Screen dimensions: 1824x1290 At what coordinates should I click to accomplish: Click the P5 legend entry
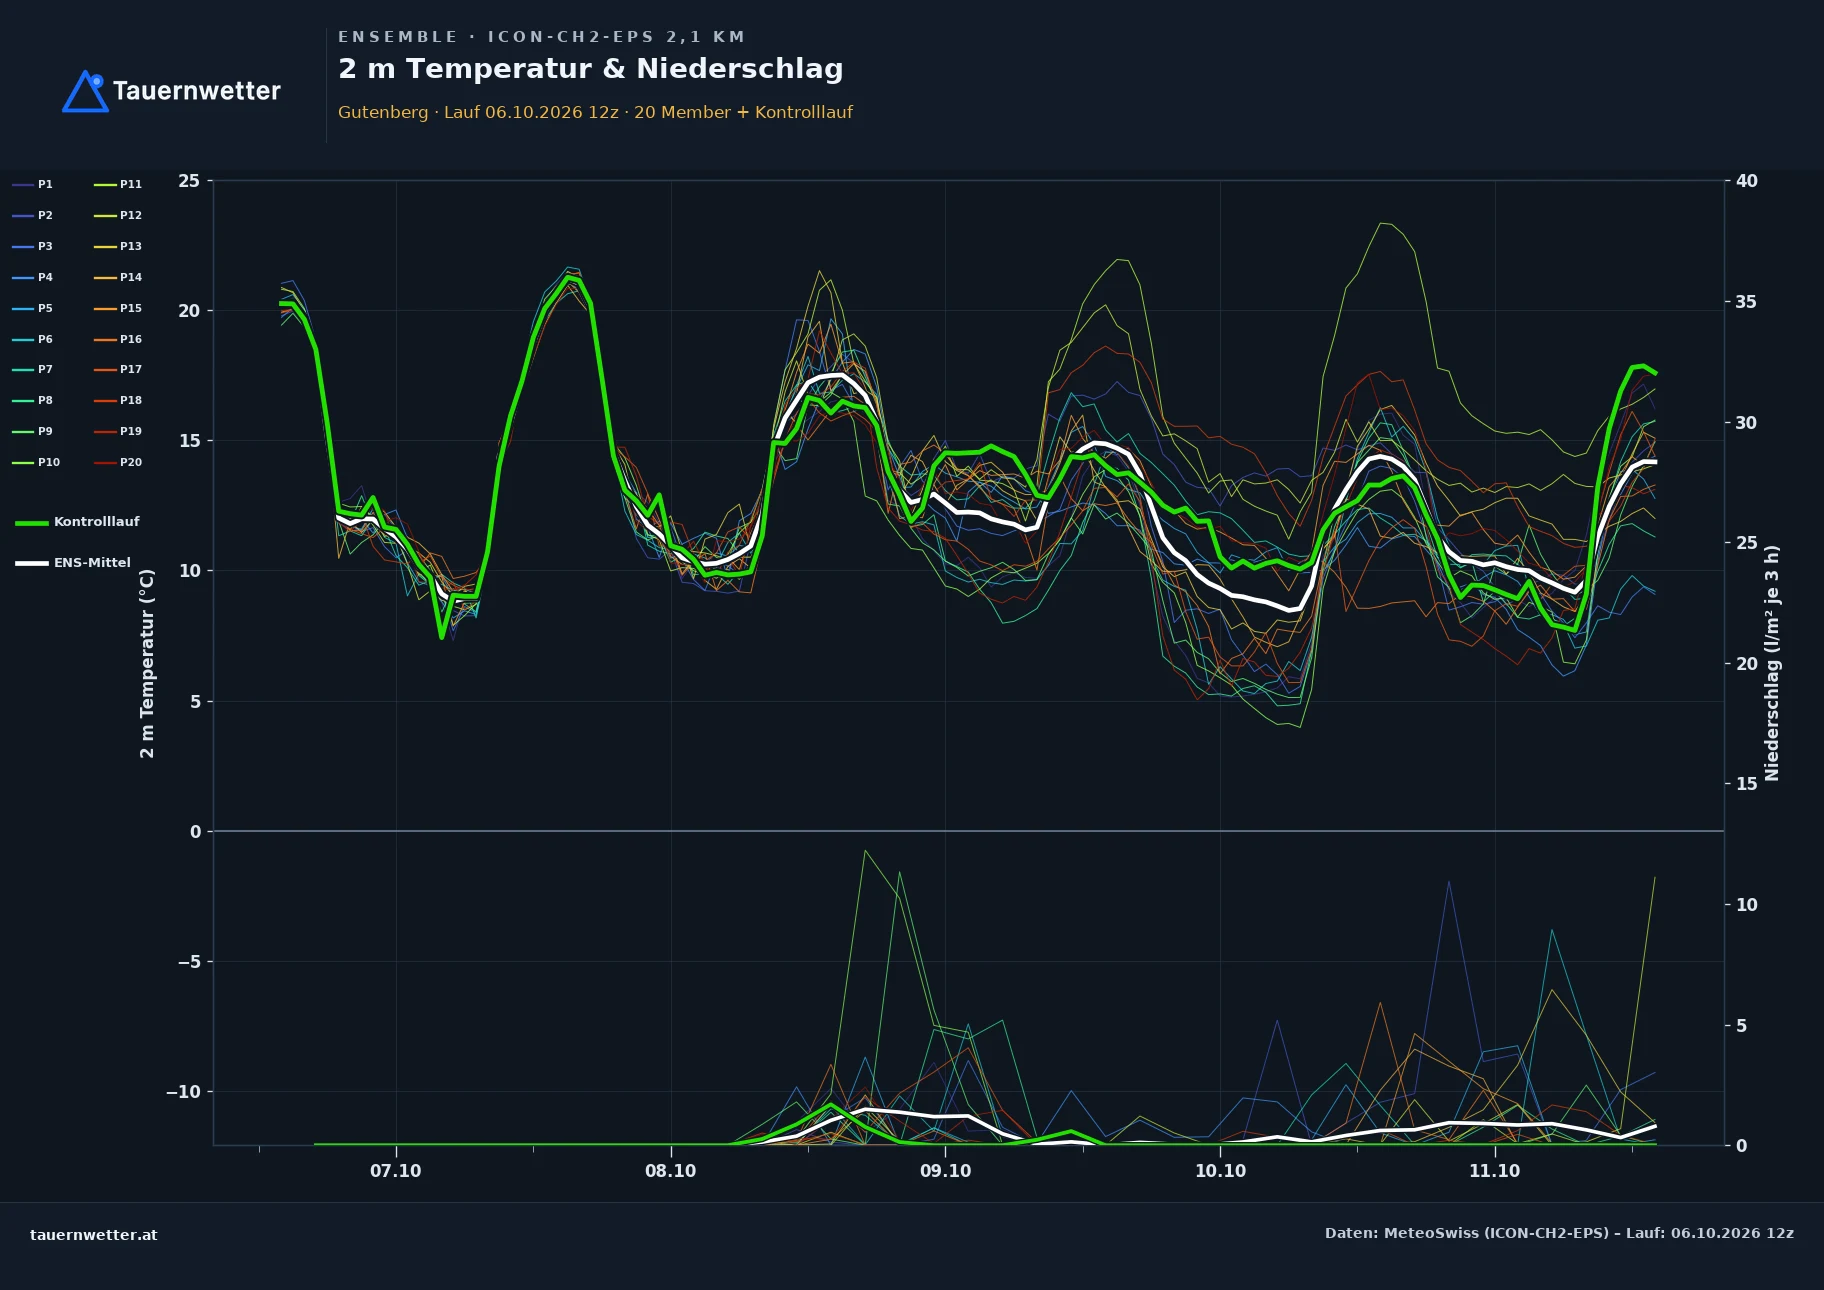pos(33,308)
